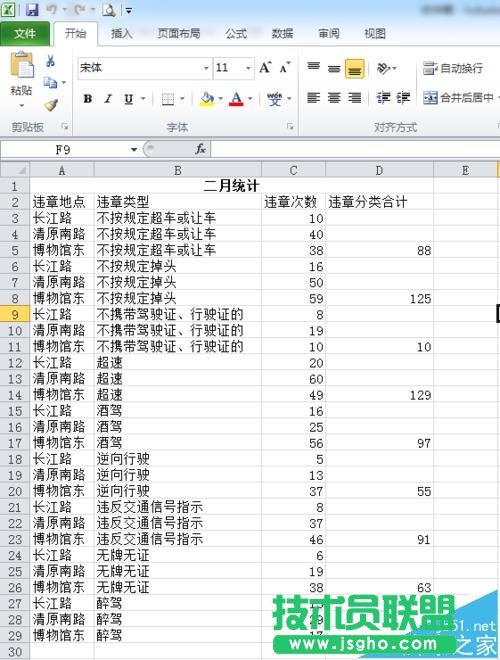
Task: Select column D header
Action: coord(379,170)
